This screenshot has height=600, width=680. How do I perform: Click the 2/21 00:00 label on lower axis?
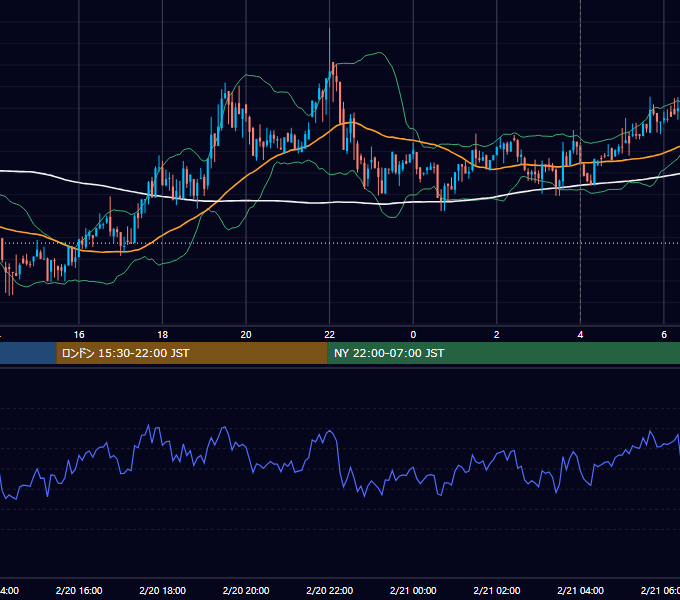pos(413,590)
